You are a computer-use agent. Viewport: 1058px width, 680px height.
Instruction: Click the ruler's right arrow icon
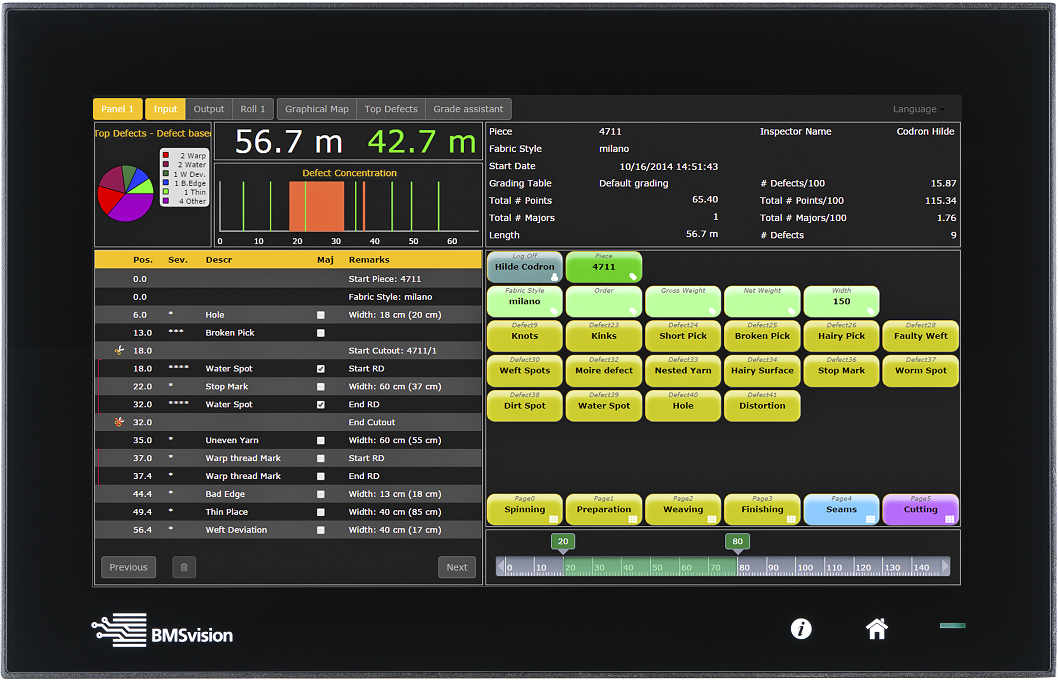pyautogui.click(x=945, y=567)
